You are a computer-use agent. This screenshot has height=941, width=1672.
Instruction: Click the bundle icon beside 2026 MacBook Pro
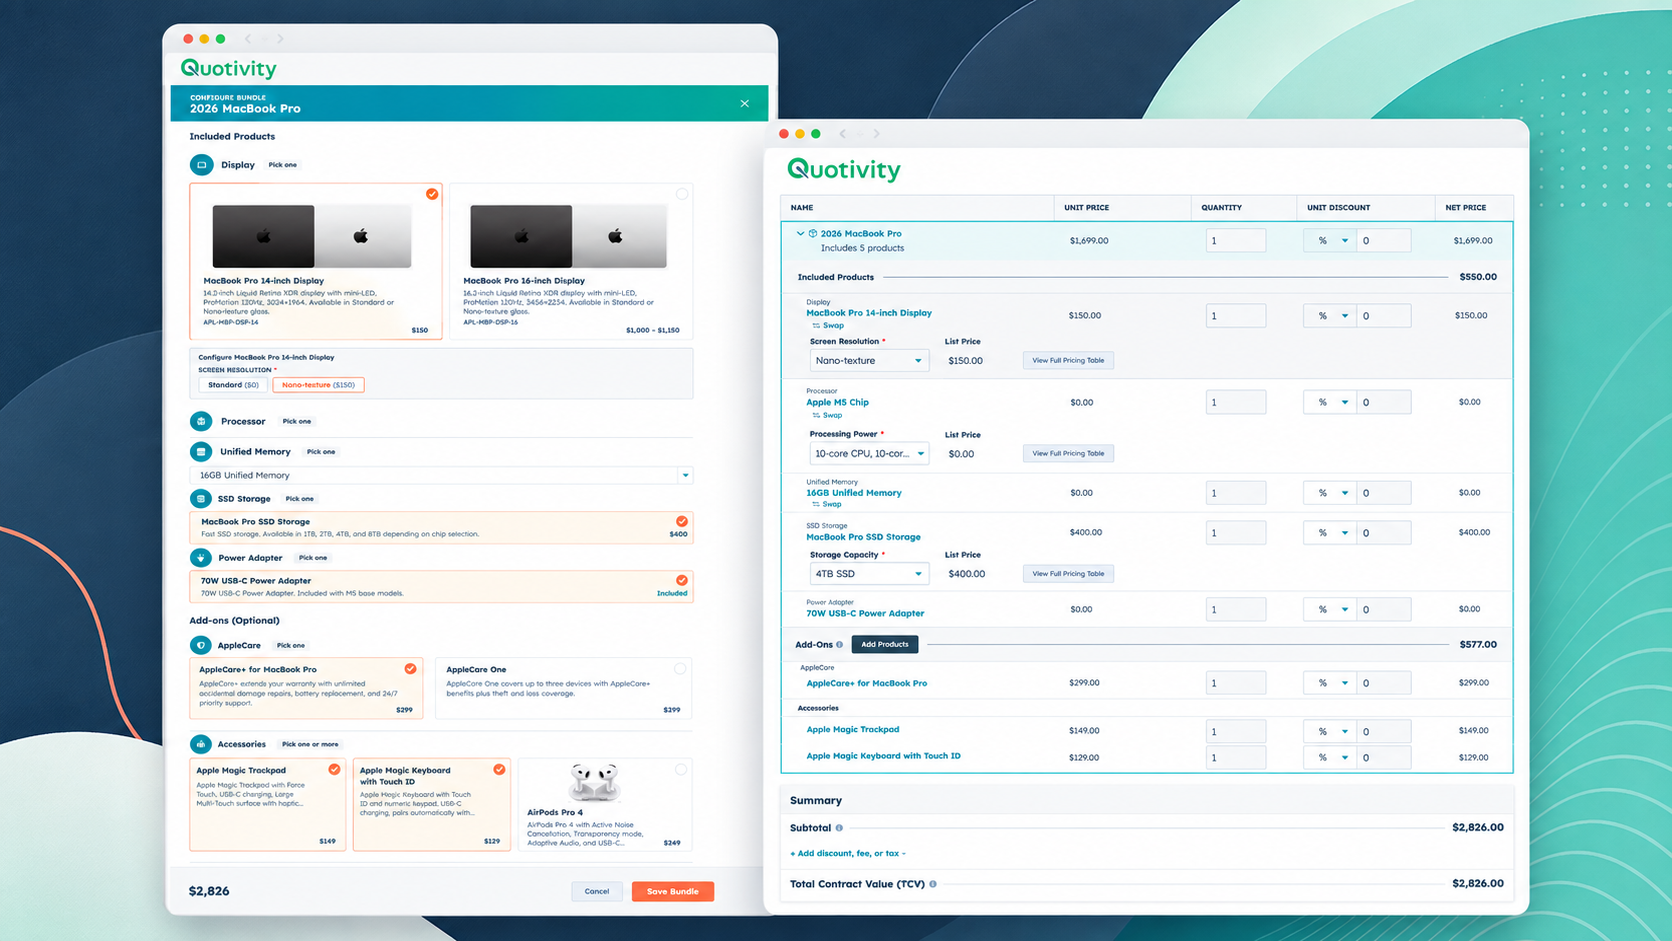click(x=813, y=233)
